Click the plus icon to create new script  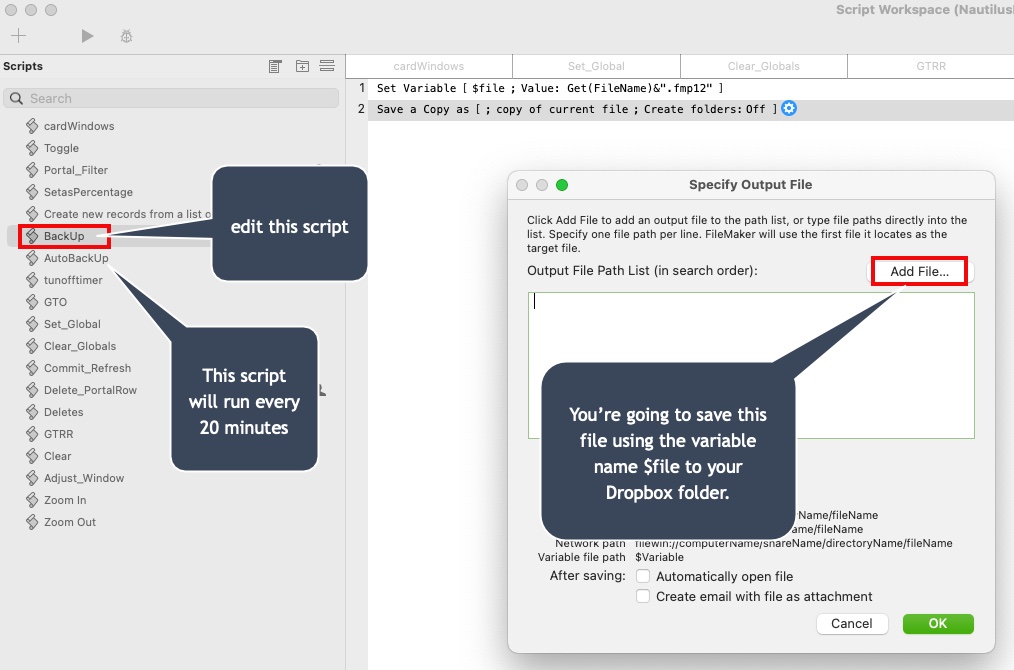tap(19, 36)
